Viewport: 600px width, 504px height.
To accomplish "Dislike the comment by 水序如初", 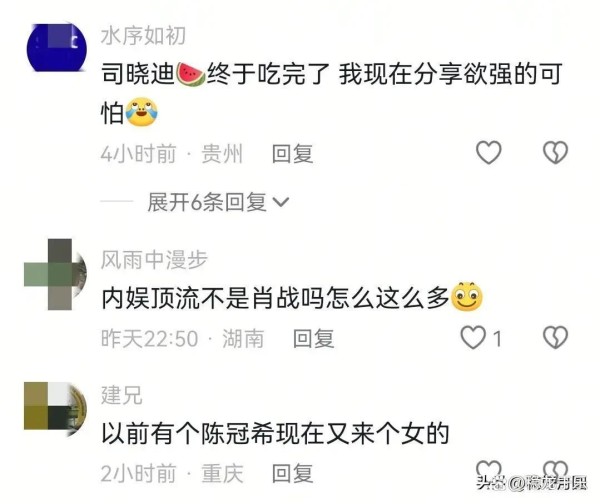I will click(x=555, y=152).
